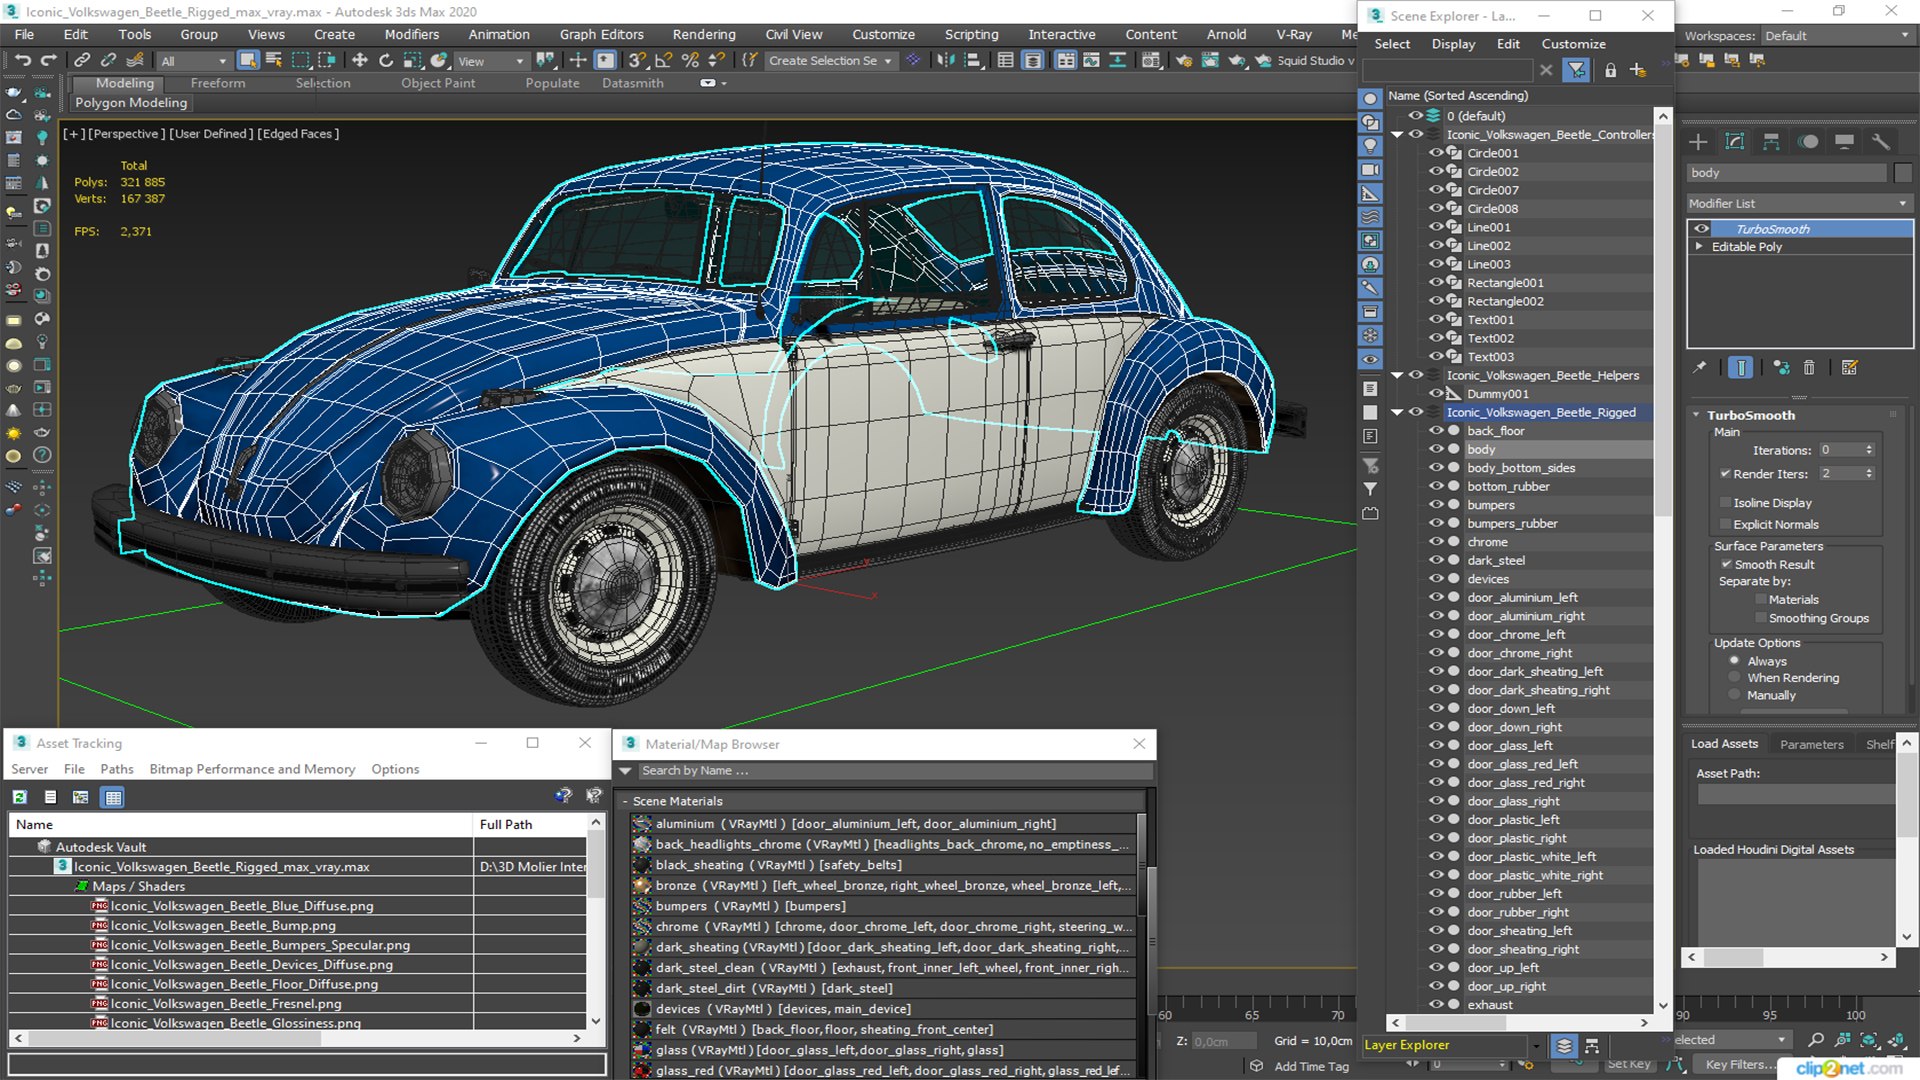1920x1080 pixels.
Task: Open the Select by Name list icon
Action: point(274,61)
